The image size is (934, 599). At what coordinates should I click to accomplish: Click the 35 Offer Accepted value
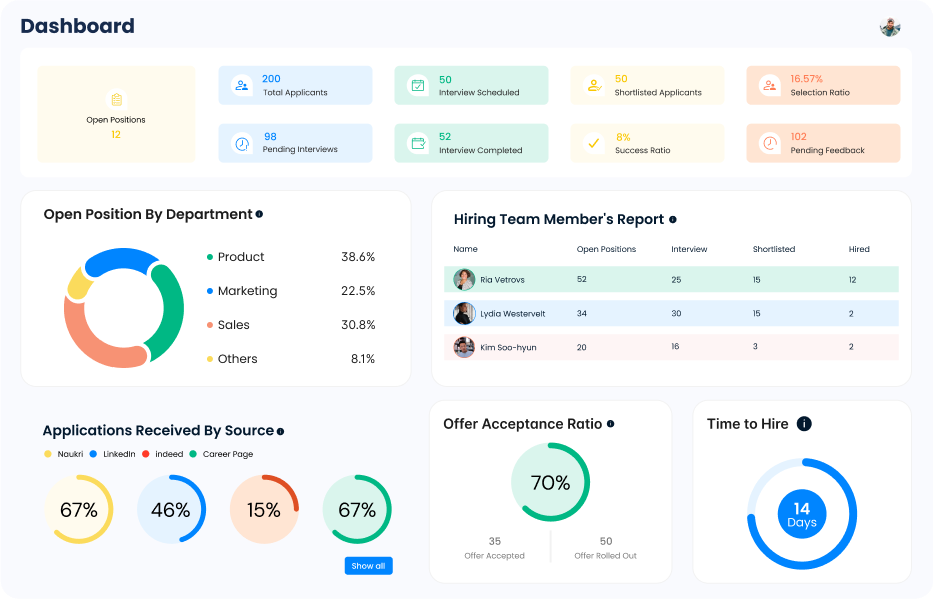click(x=494, y=541)
